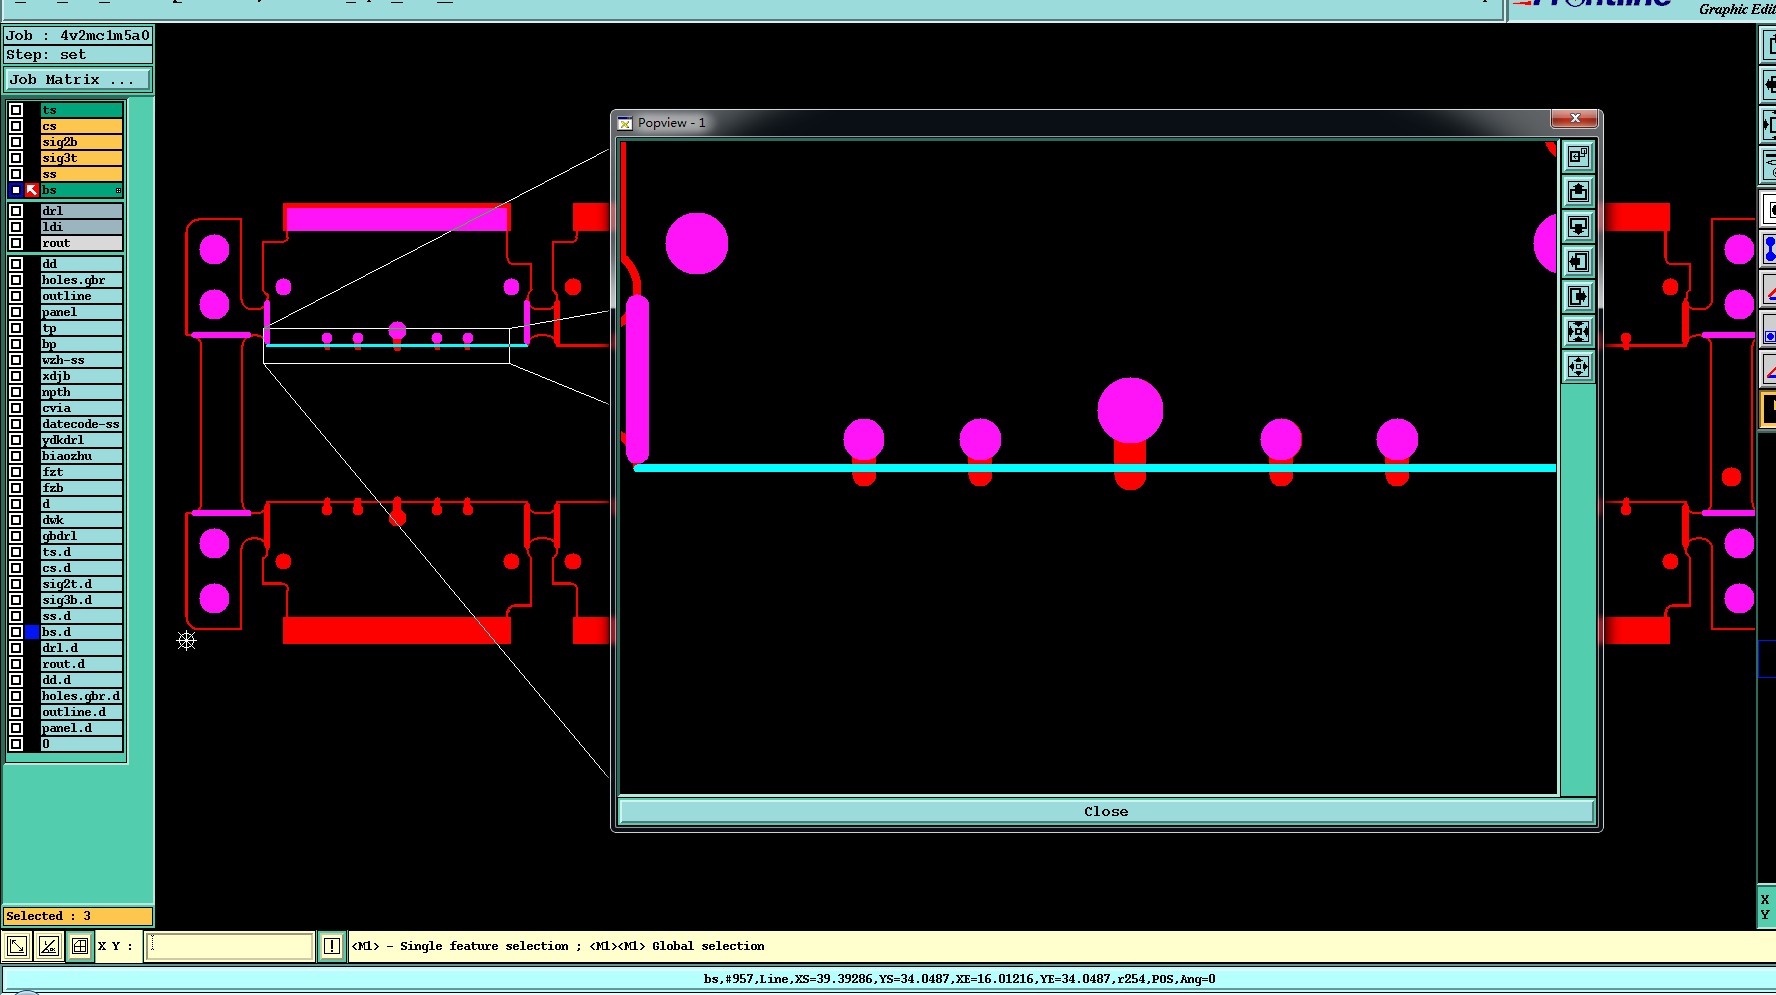
Task: Pan the Popview right with right-arrow icon
Action: (x=1578, y=296)
